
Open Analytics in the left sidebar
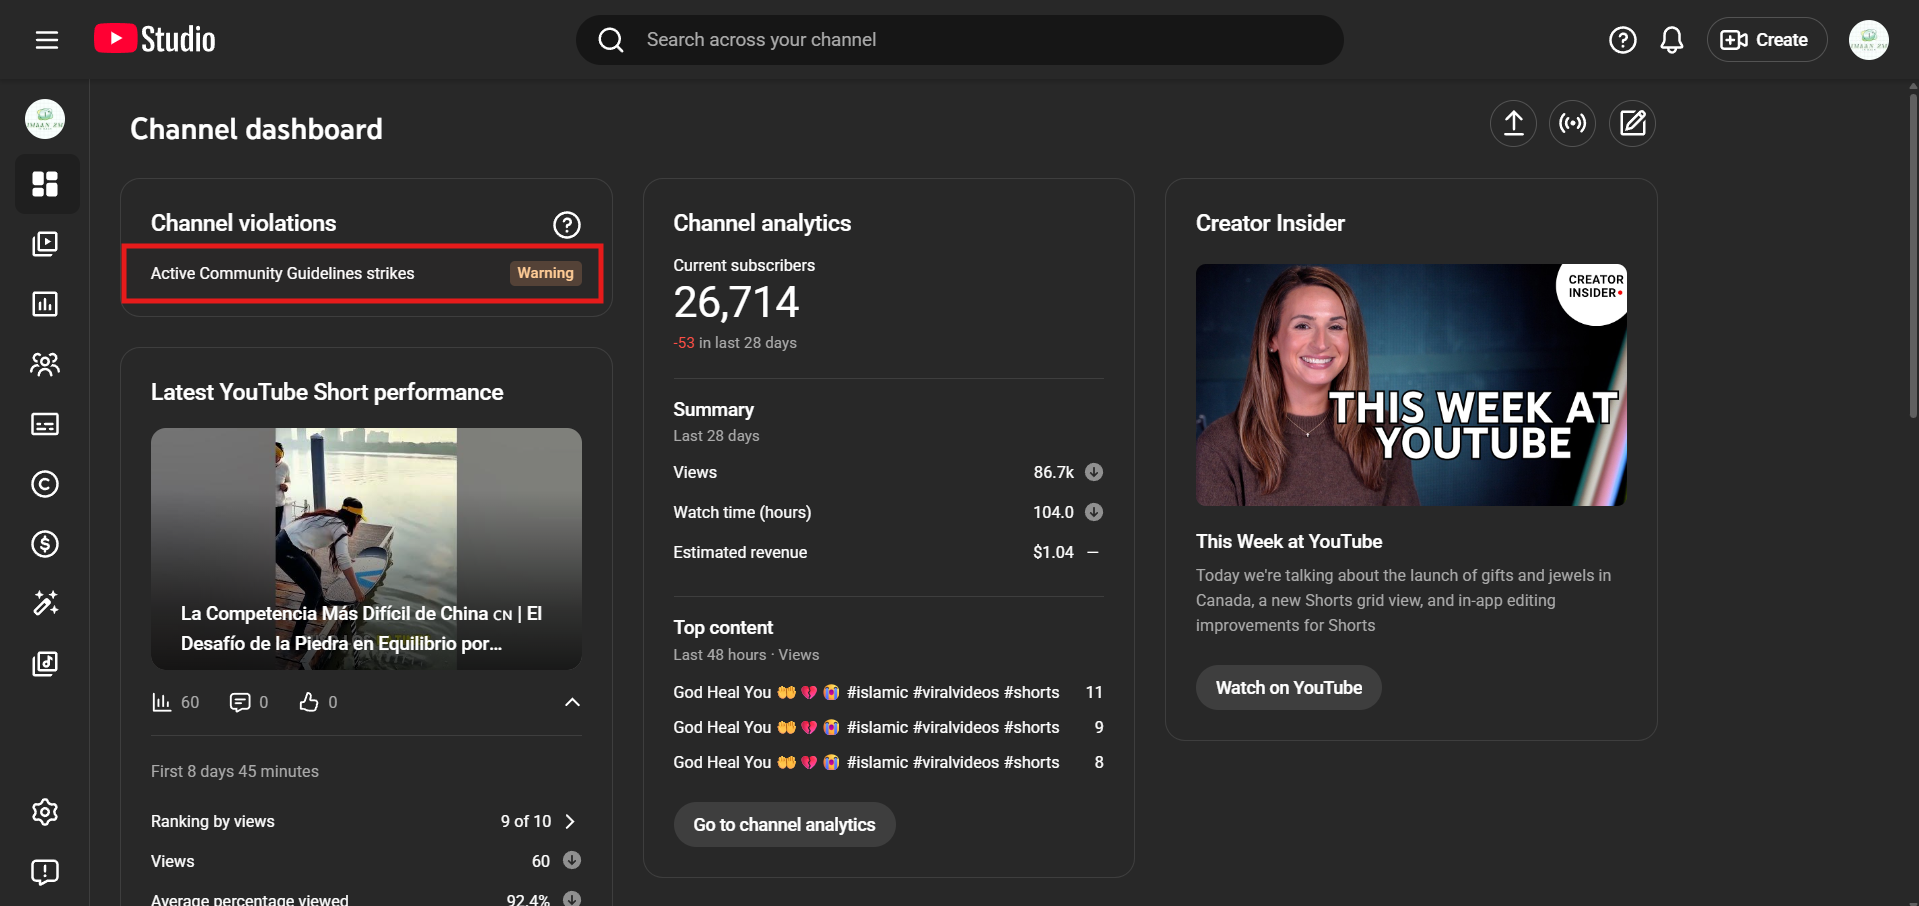[x=45, y=304]
